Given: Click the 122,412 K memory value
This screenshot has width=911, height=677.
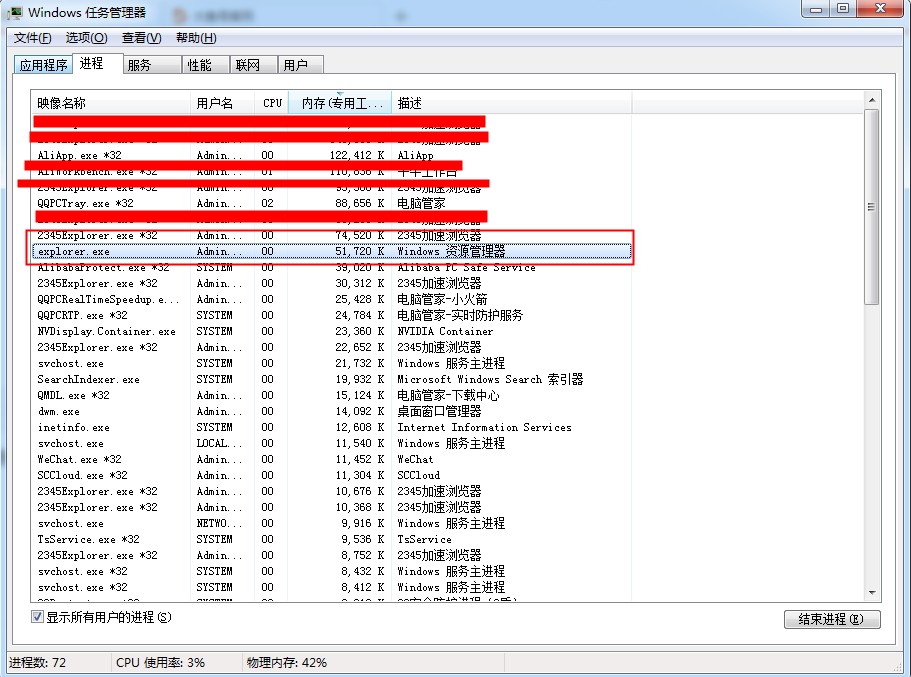Looking at the screenshot, I should [357, 155].
